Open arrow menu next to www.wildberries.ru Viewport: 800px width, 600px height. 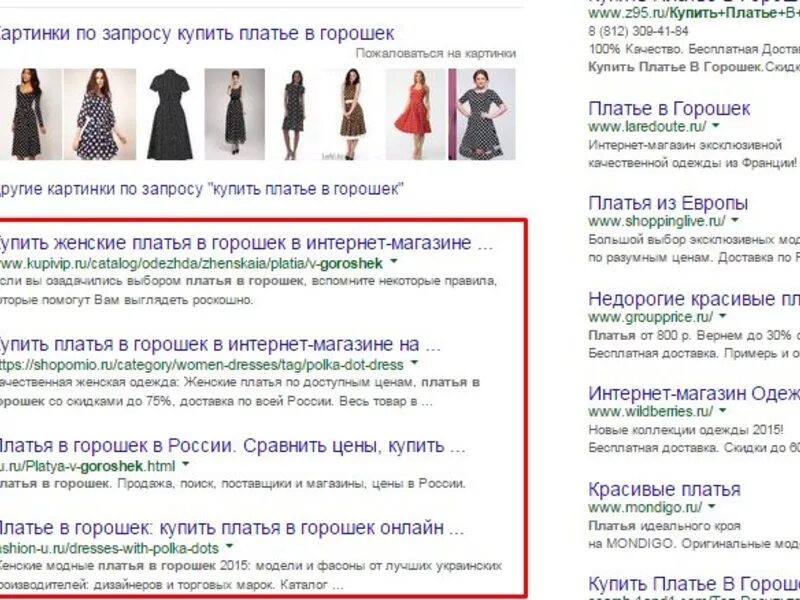tap(723, 410)
